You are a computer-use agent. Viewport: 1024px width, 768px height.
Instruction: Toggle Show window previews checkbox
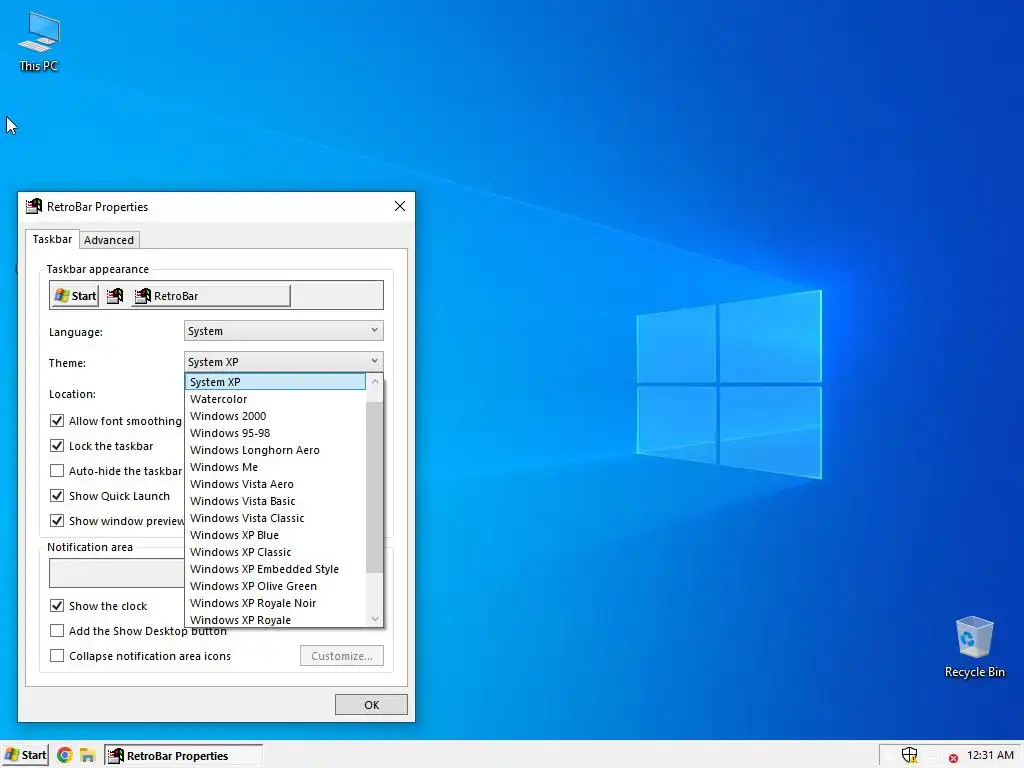(57, 520)
